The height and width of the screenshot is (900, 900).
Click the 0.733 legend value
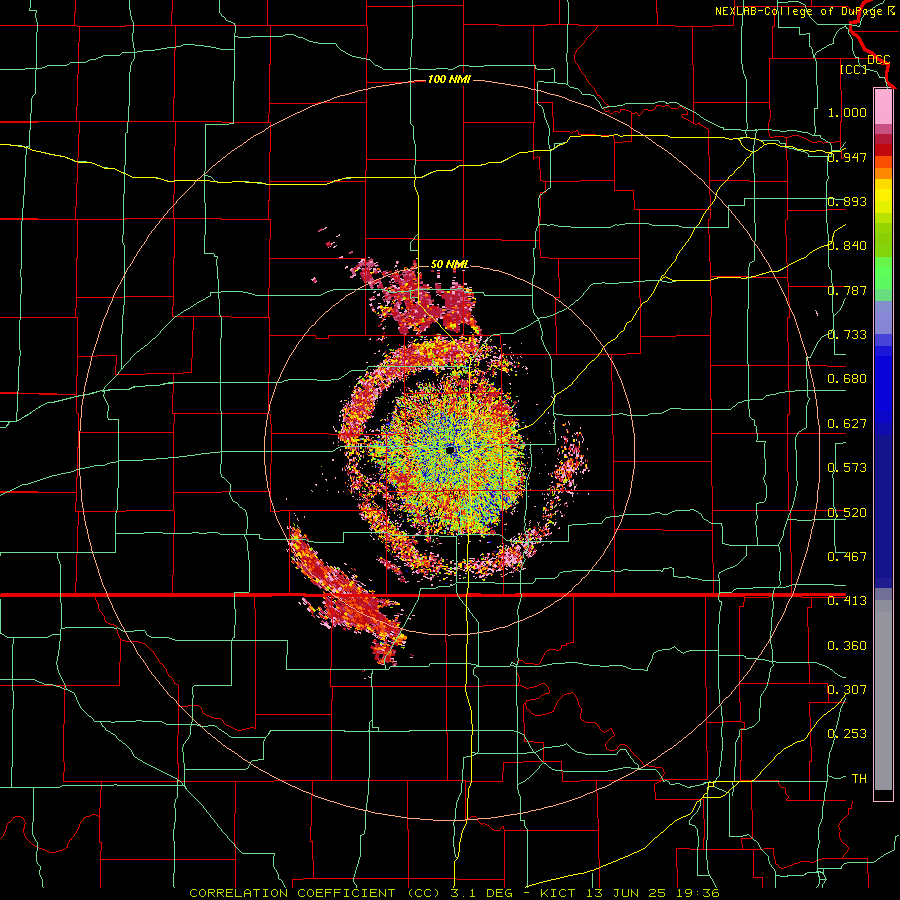[847, 335]
